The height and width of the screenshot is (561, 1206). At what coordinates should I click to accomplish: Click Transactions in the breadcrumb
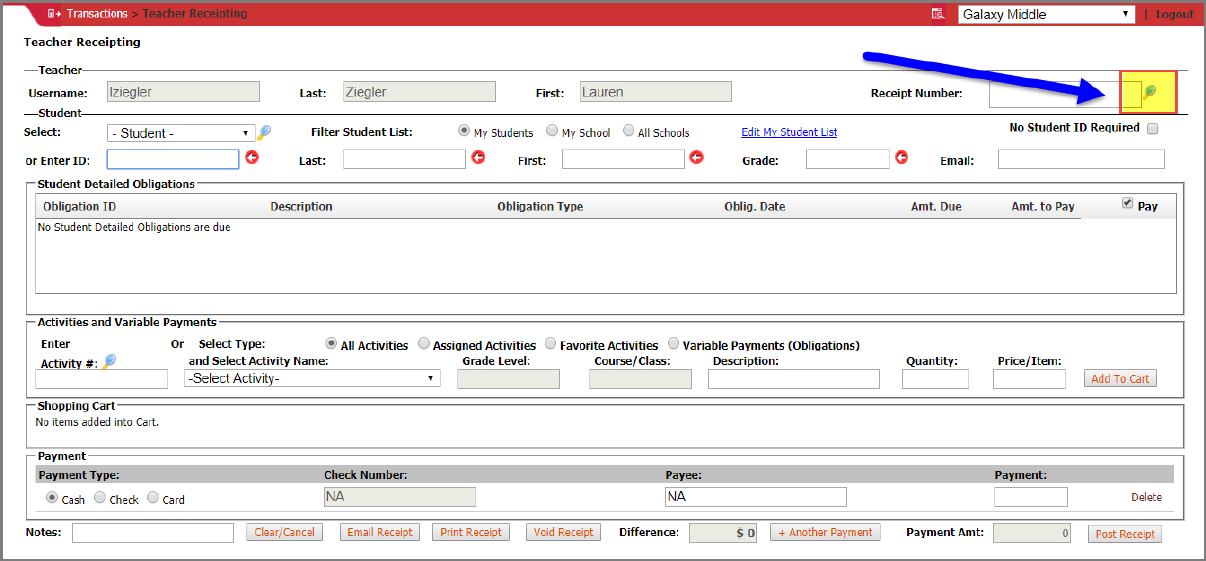(97, 14)
